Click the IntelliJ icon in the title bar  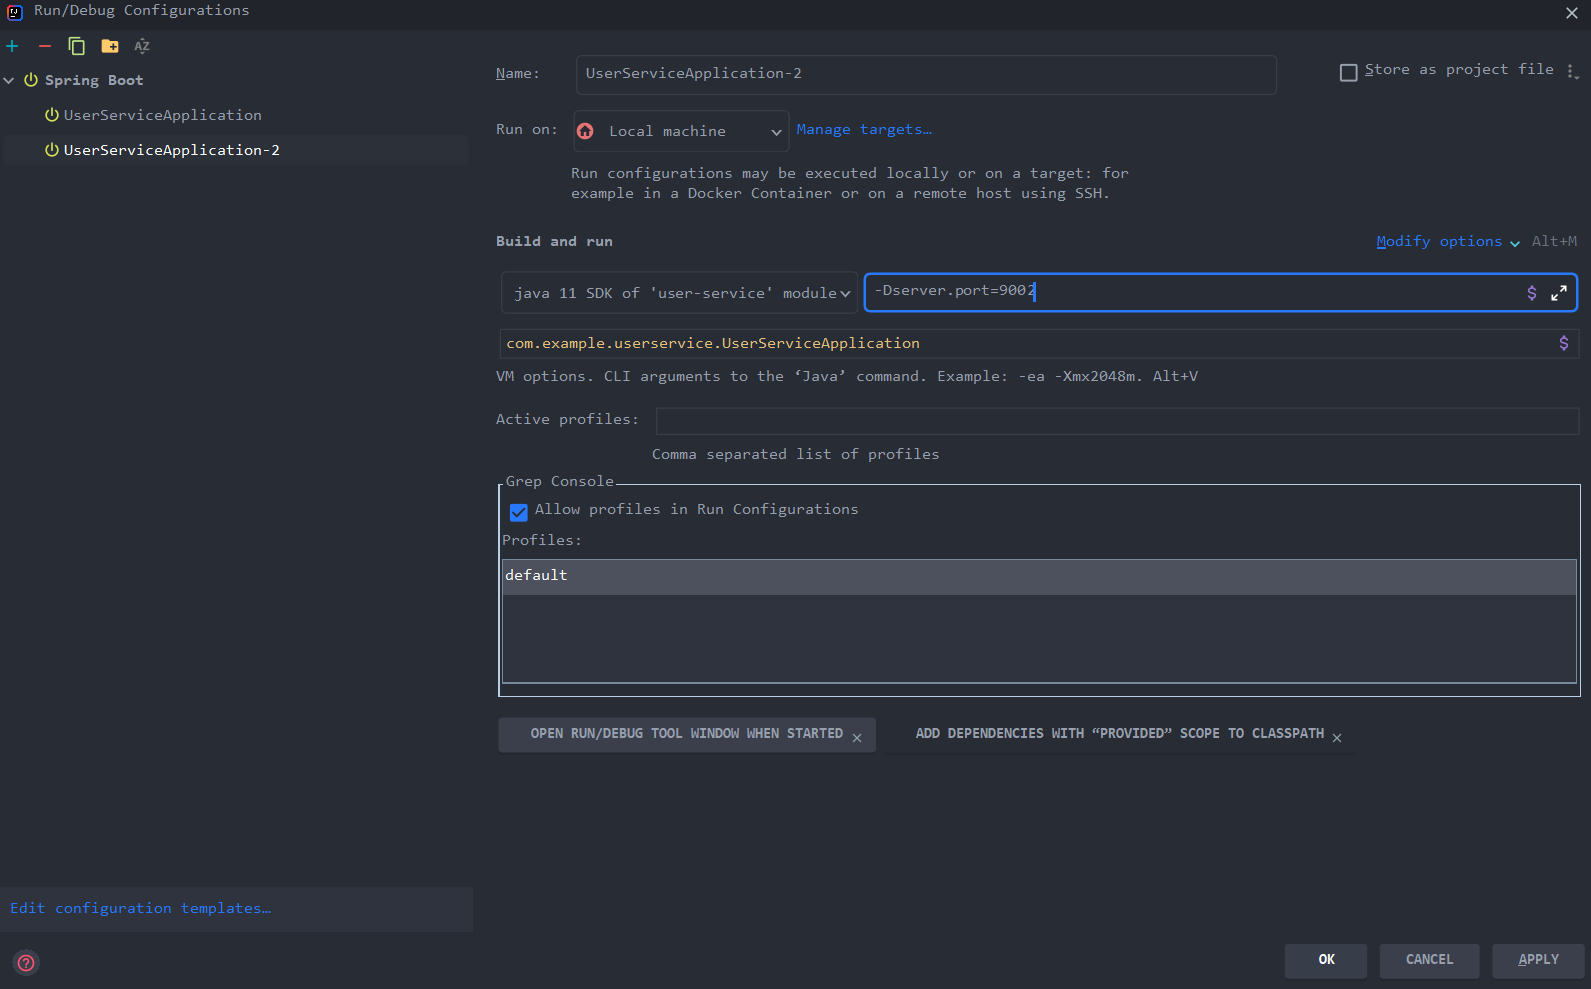[x=15, y=12]
